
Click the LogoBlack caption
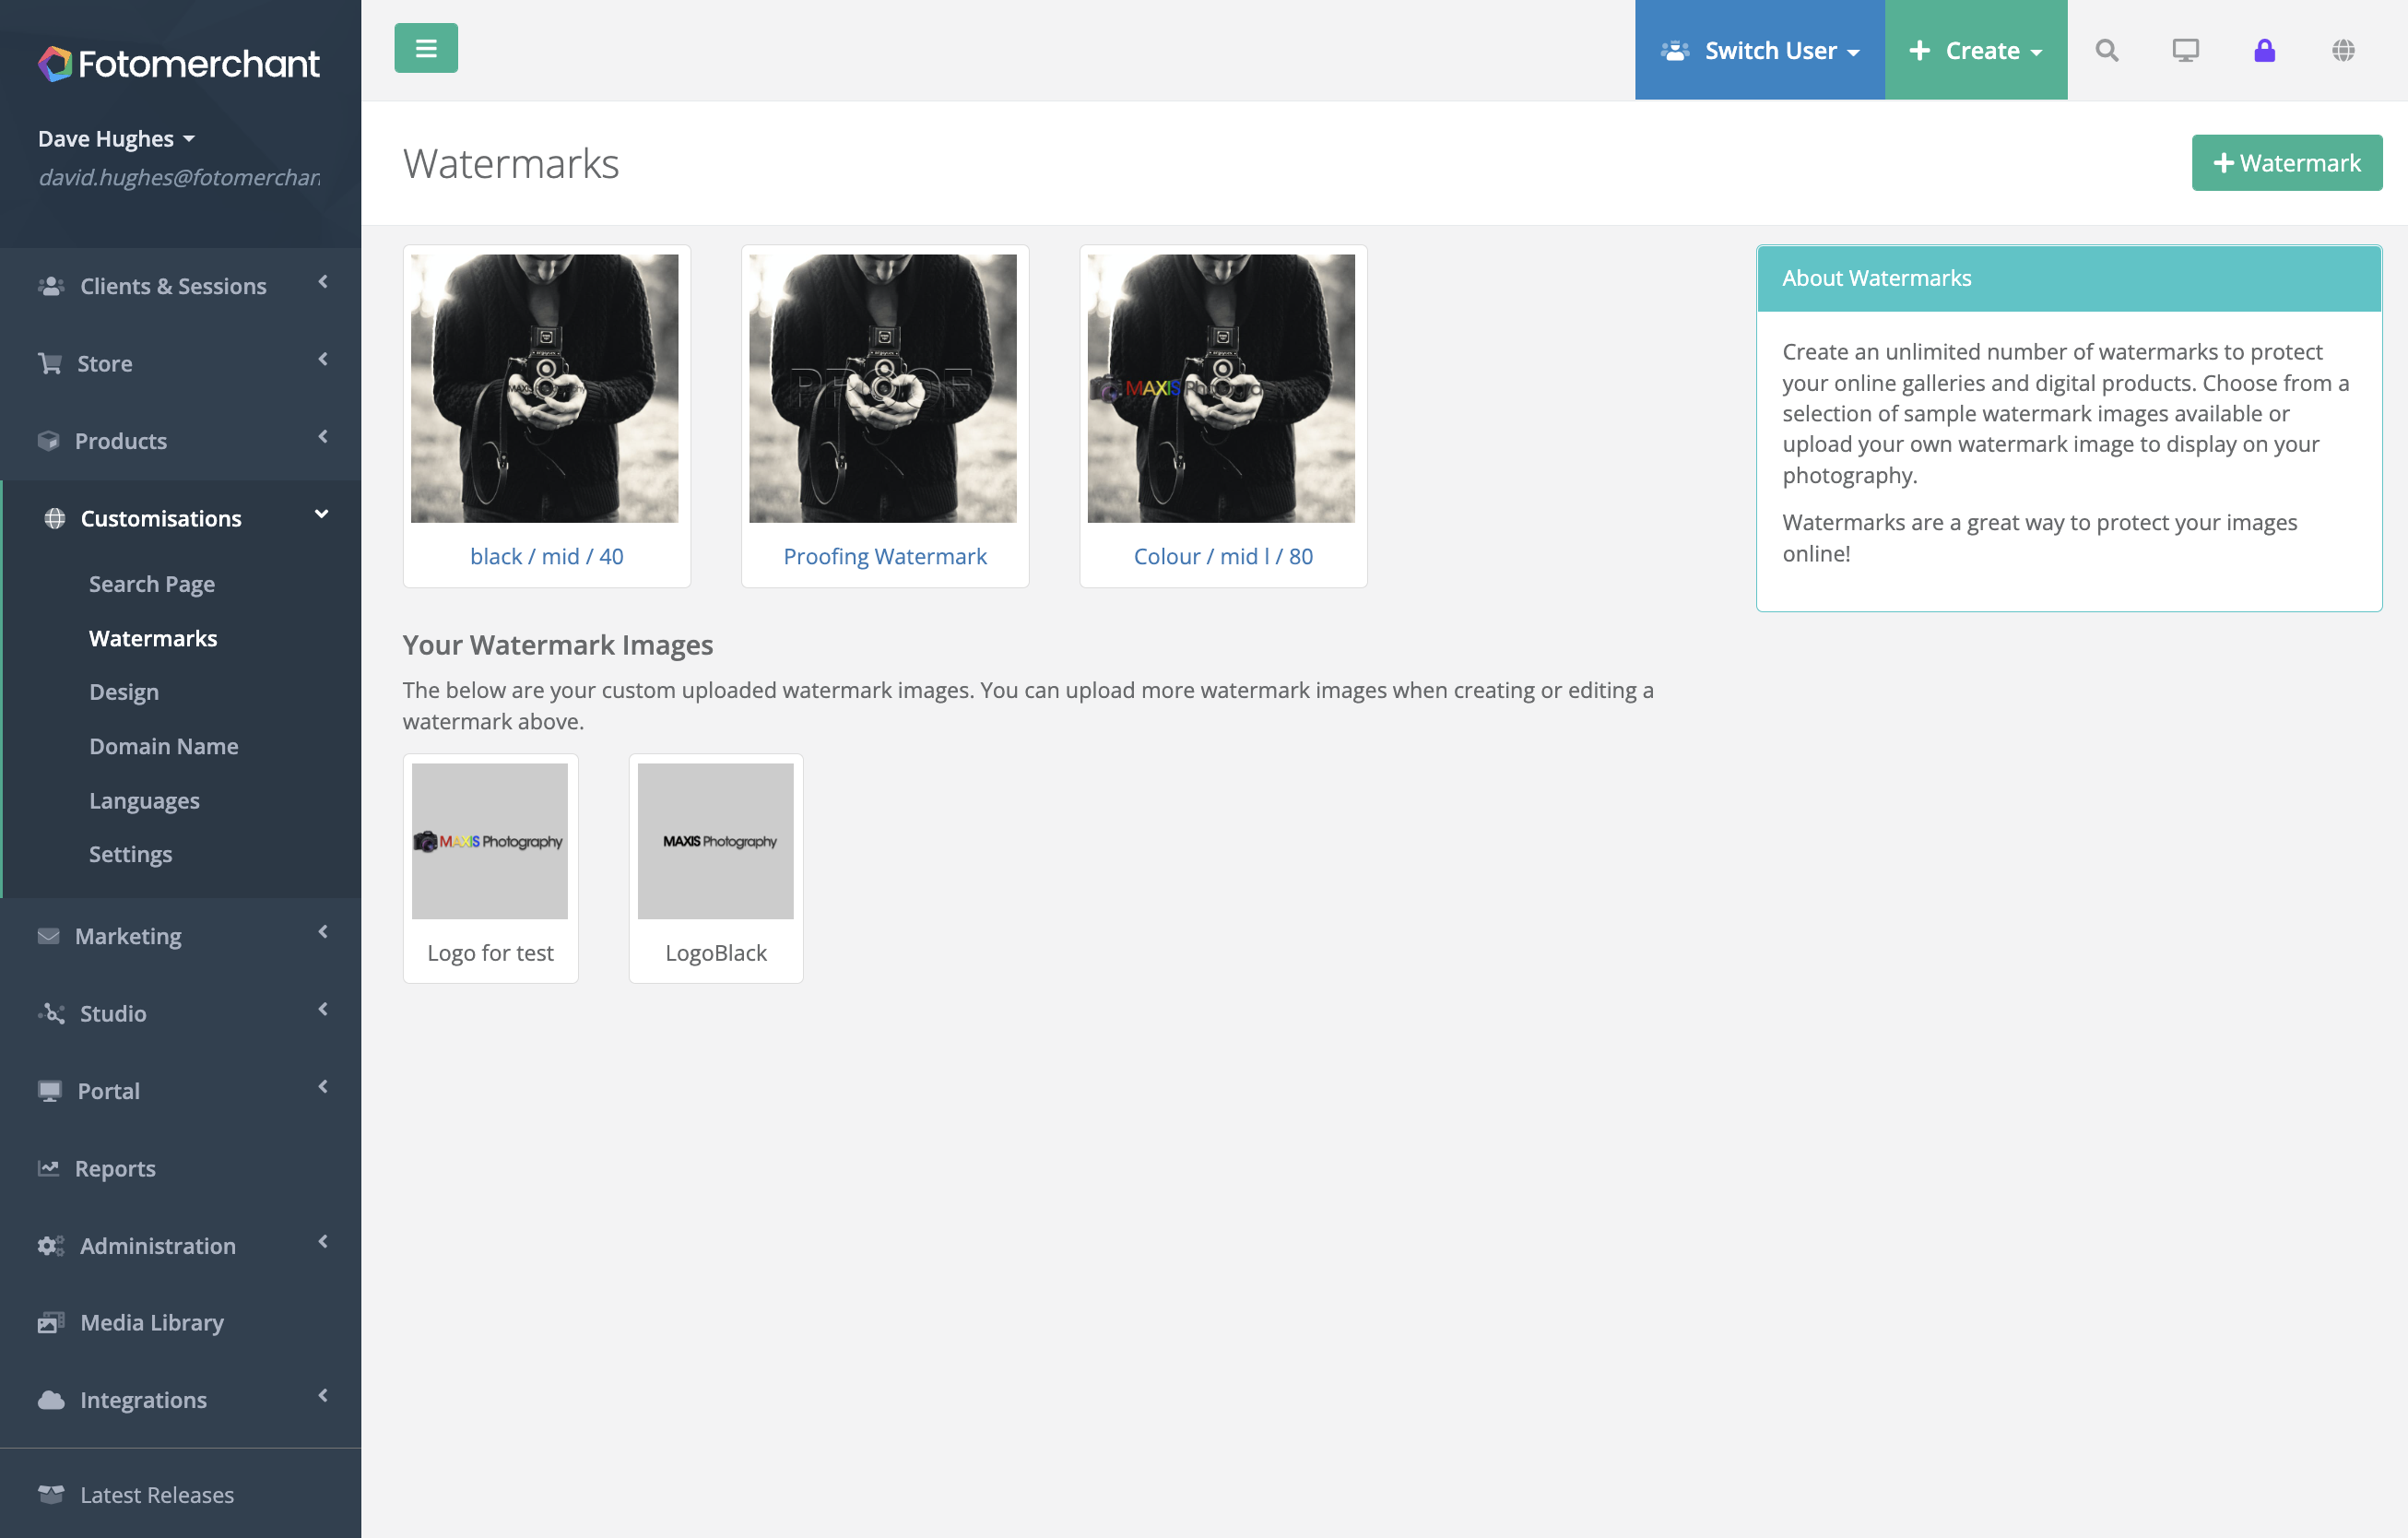tap(716, 952)
